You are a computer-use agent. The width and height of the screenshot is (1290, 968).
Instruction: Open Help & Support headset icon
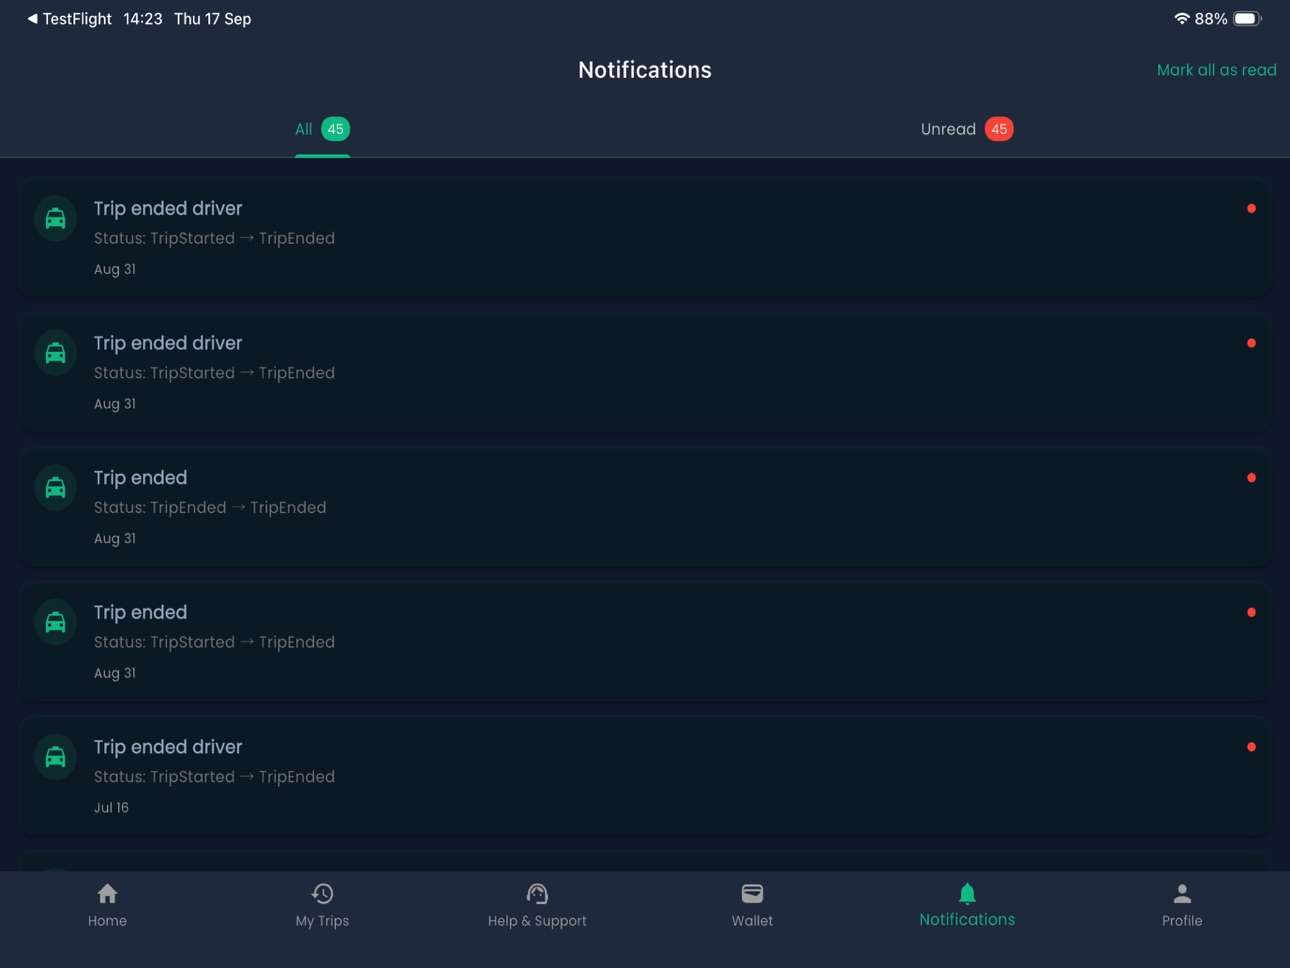click(x=537, y=893)
